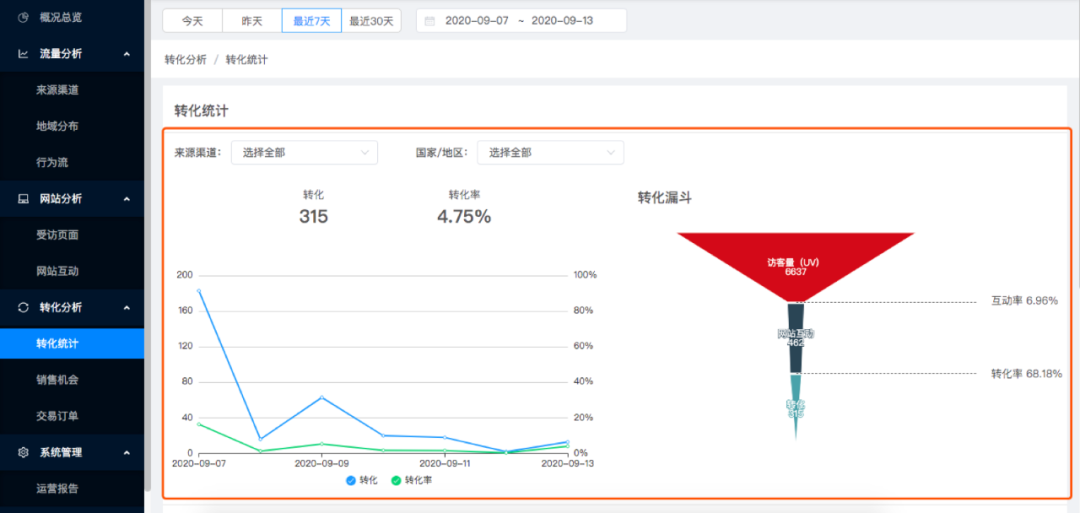Click the 转化分析 refresh-cycle icon
The height and width of the screenshot is (513, 1080).
pos(23,307)
